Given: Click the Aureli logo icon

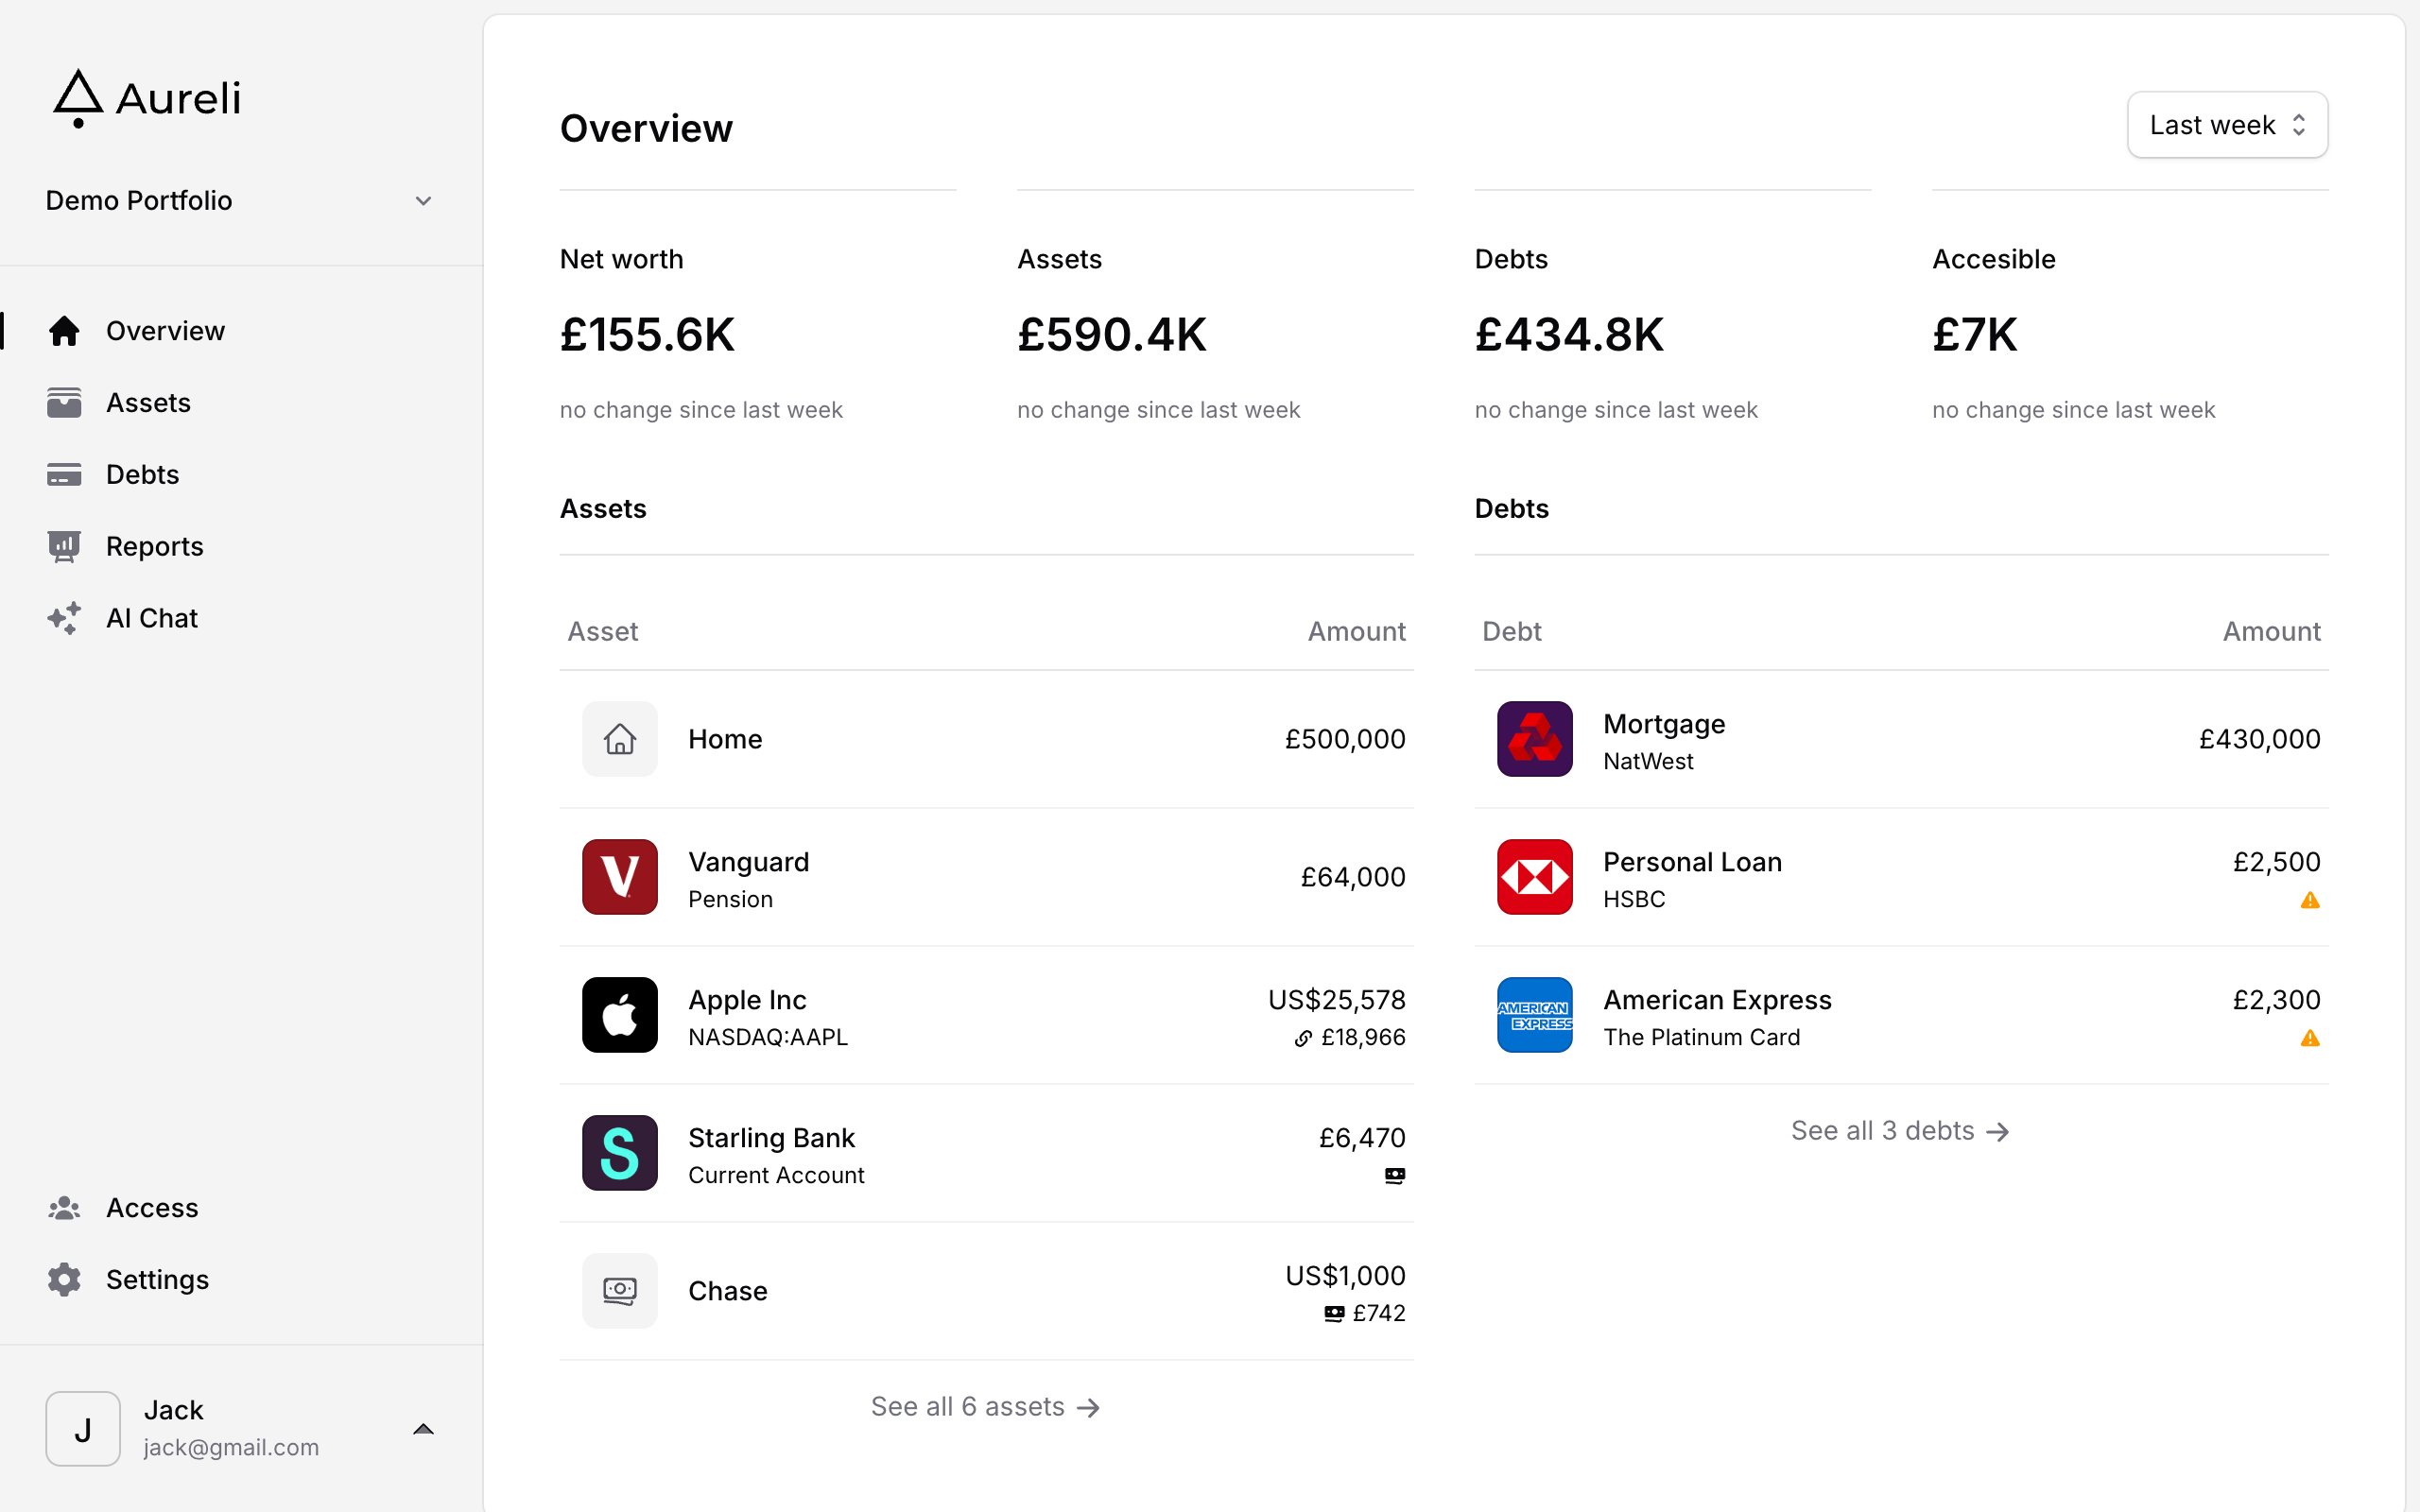Looking at the screenshot, I should [x=78, y=98].
